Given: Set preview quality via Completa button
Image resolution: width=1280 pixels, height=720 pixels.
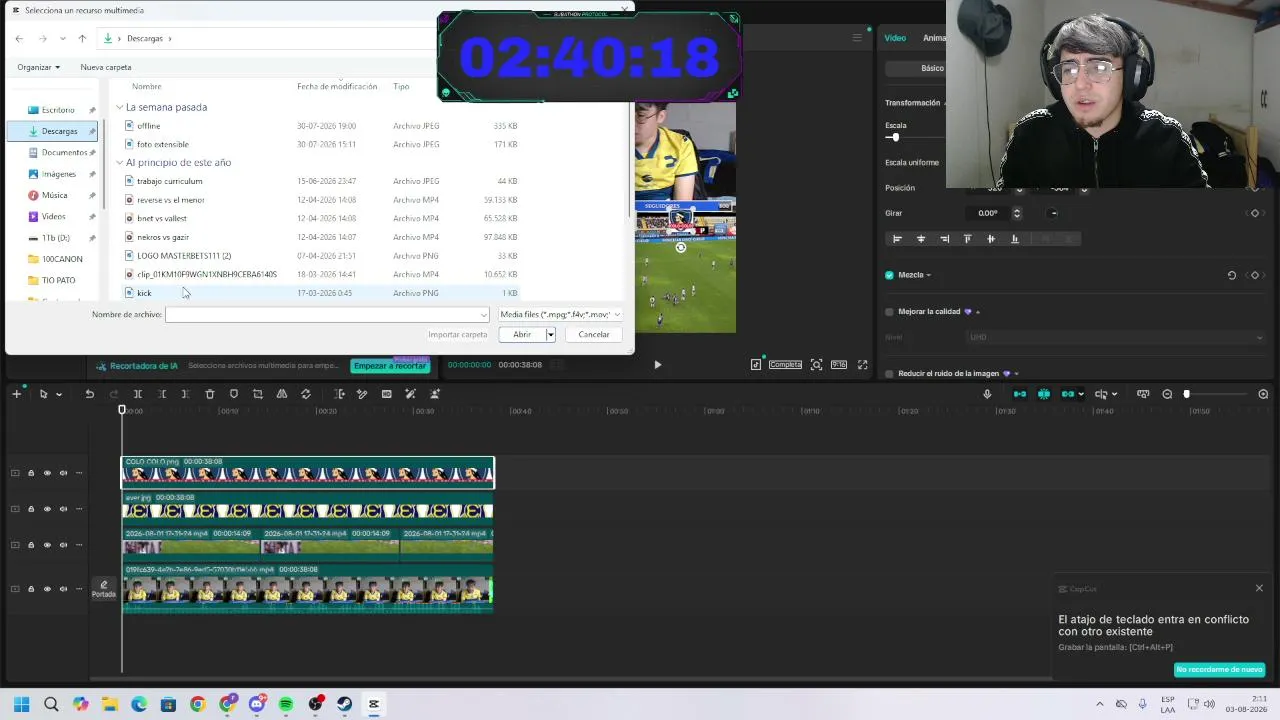Looking at the screenshot, I should click(785, 365).
